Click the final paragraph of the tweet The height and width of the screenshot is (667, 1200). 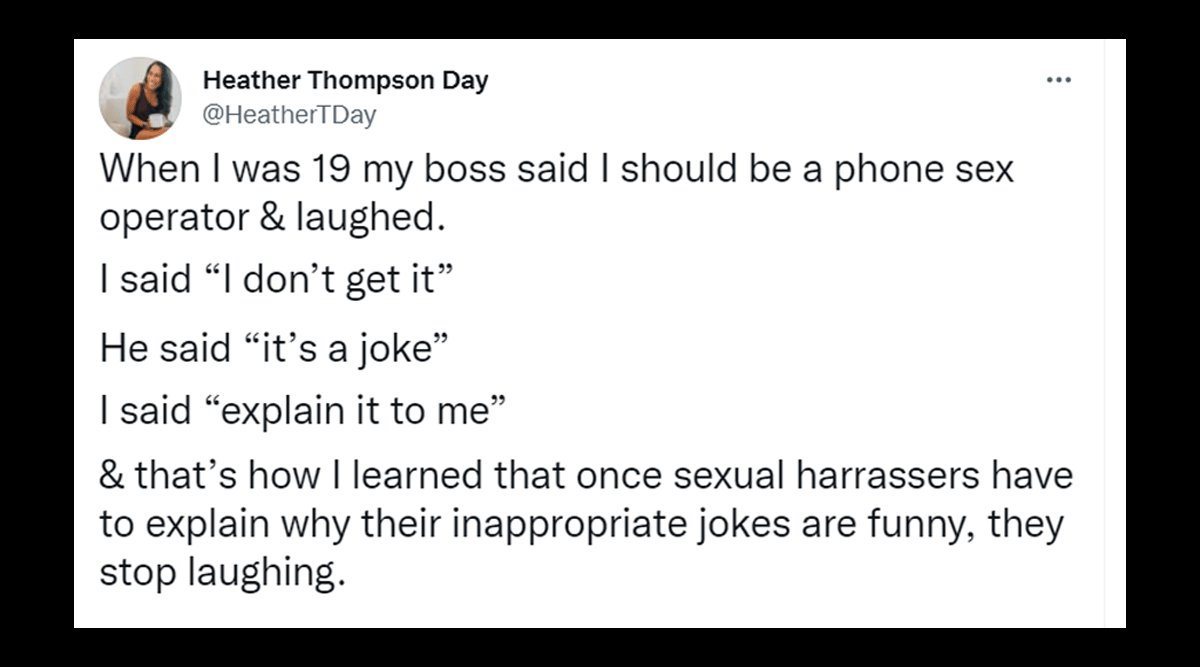coord(585,521)
